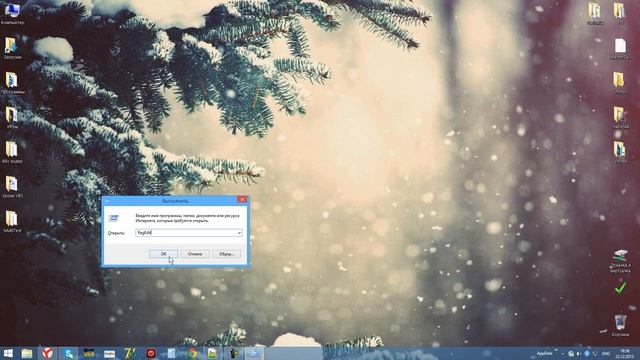Switch the ENG input language indicator
Image resolution: width=640 pixels, height=360 pixels.
click(606, 353)
